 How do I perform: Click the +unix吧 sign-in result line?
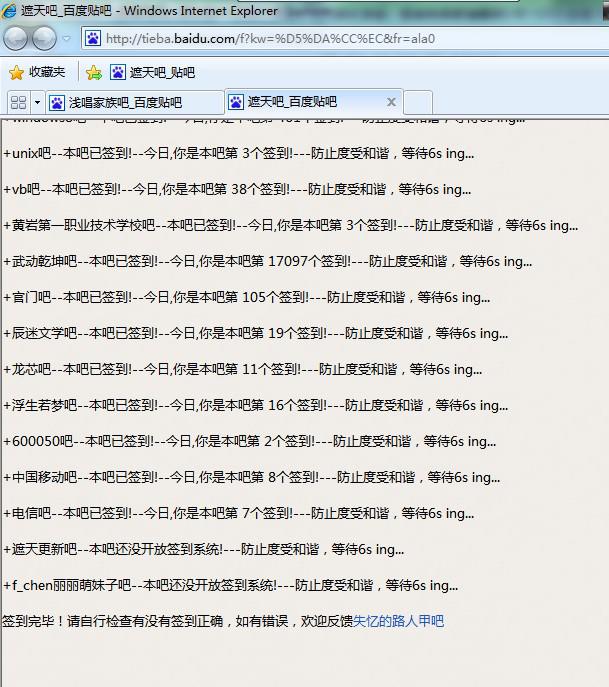(238, 153)
